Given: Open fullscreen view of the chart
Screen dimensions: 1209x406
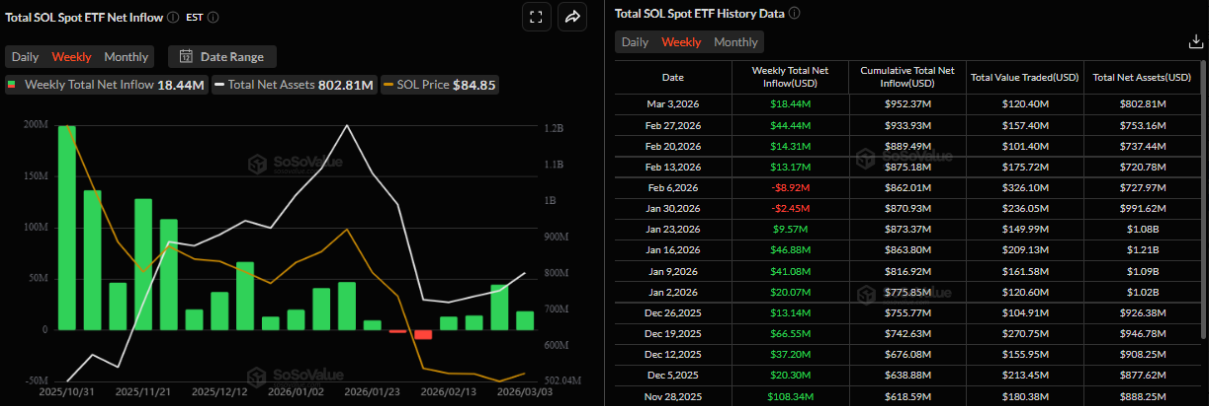Looking at the screenshot, I should 535,17.
